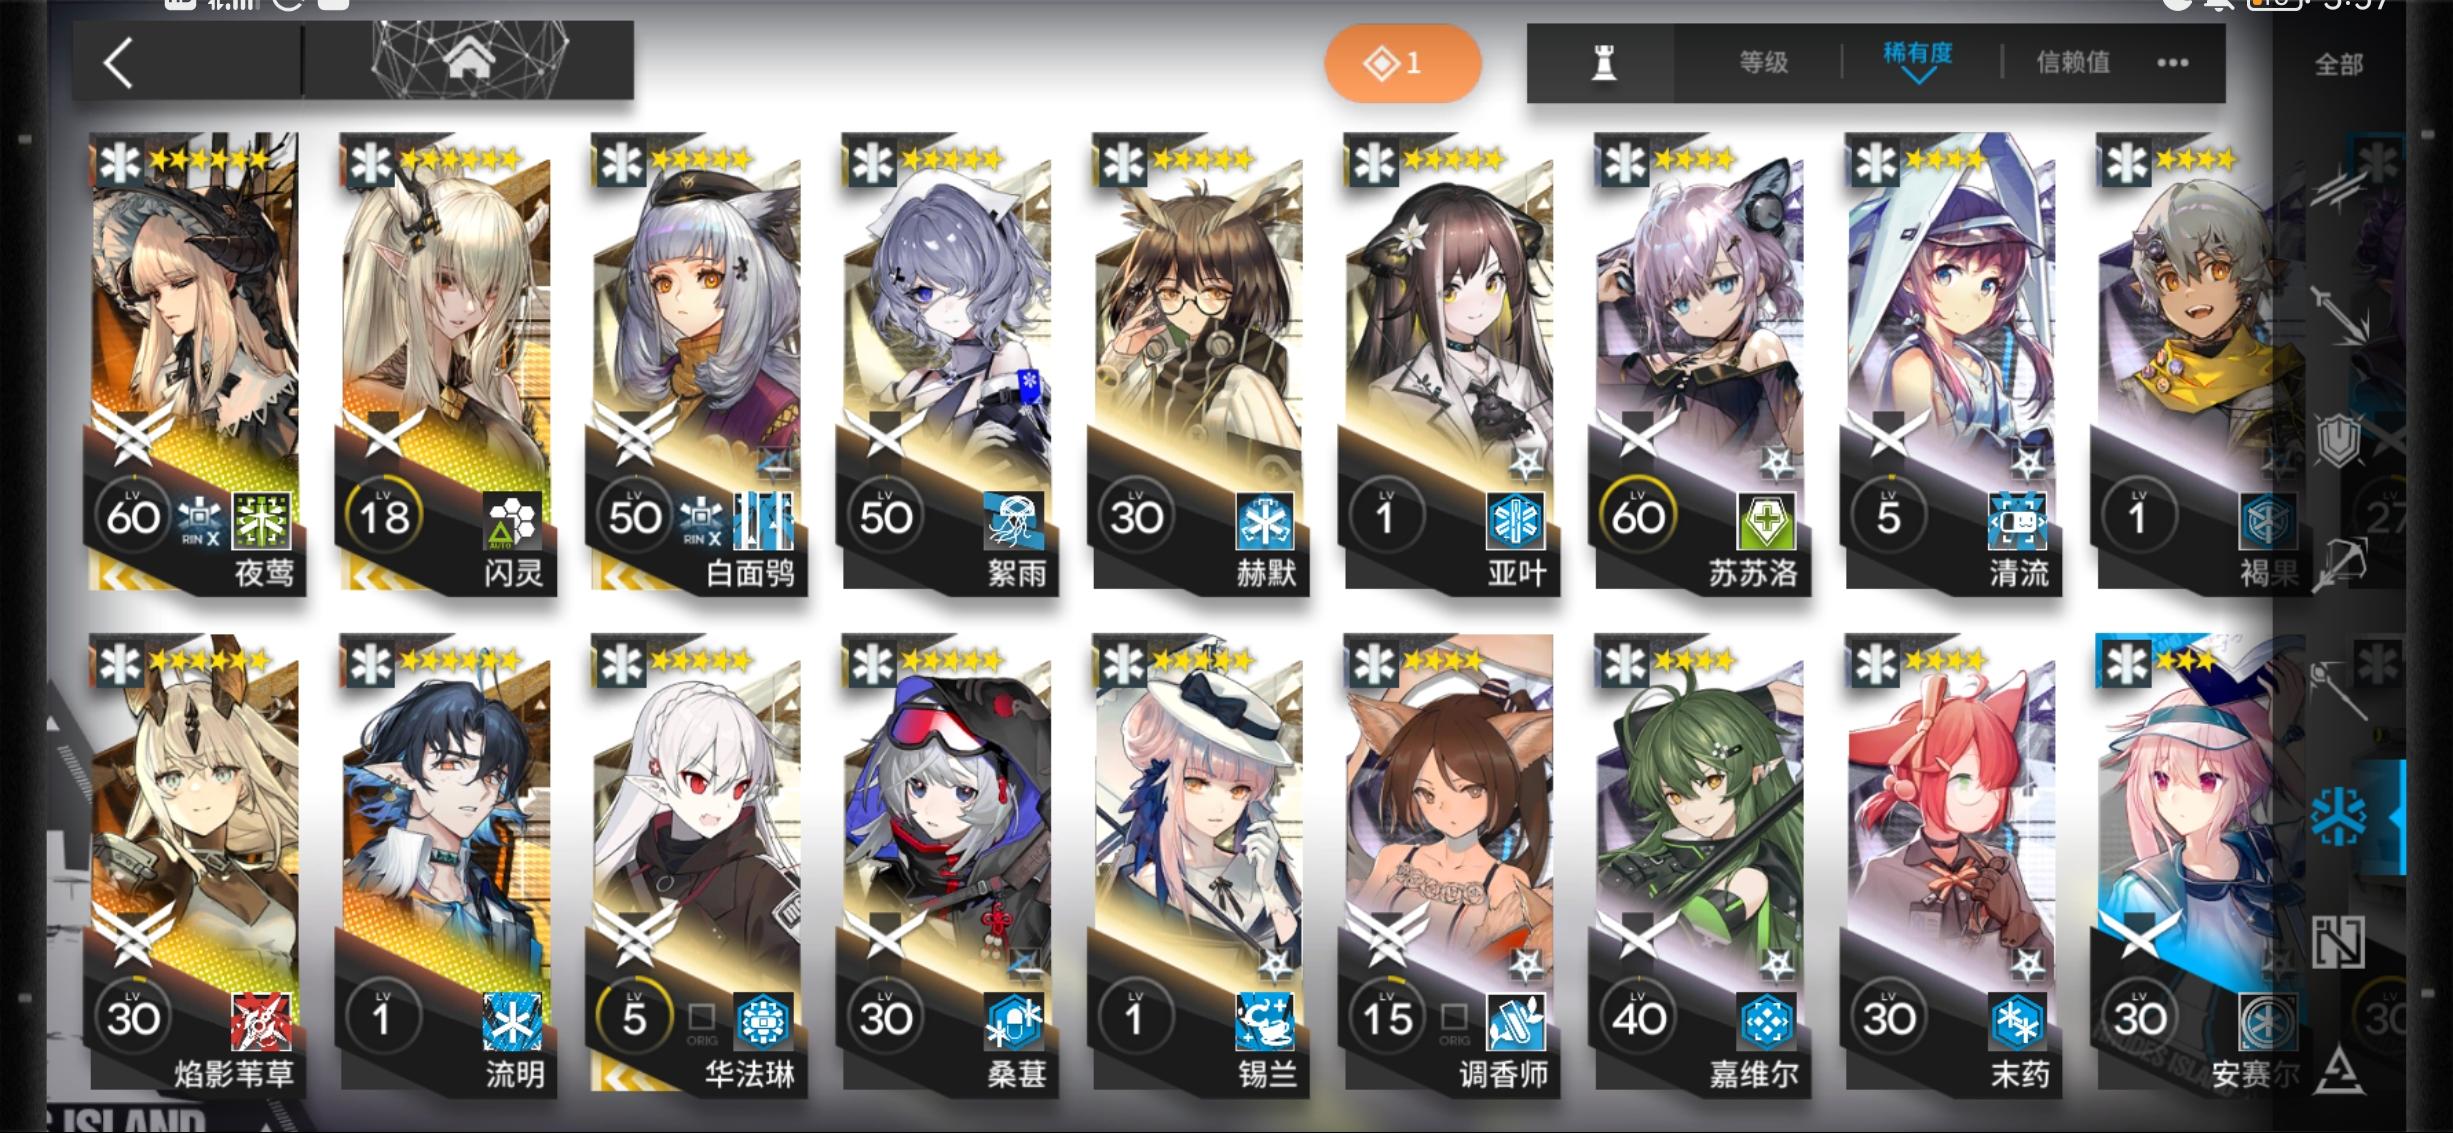
Task: Sort operators by 等级 level
Action: coord(1764,62)
